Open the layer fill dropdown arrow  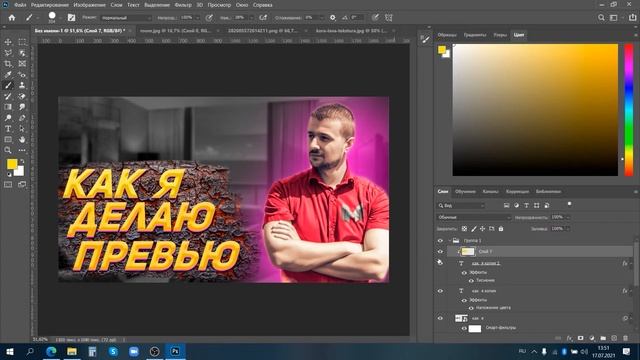[568, 229]
